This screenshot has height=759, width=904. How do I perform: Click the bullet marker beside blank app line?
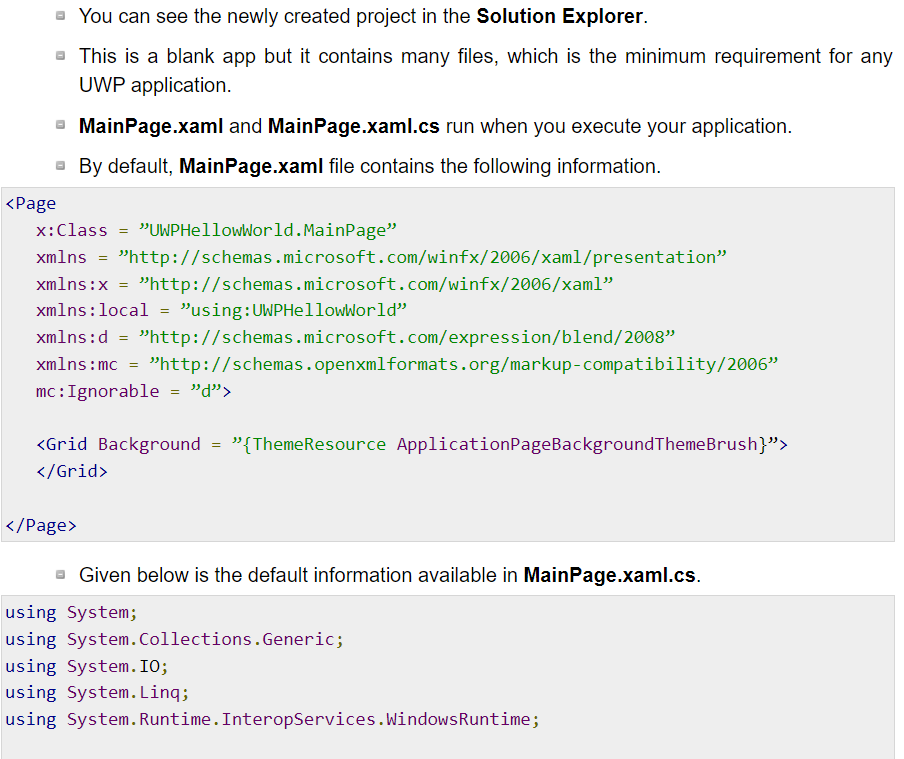[x=62, y=56]
